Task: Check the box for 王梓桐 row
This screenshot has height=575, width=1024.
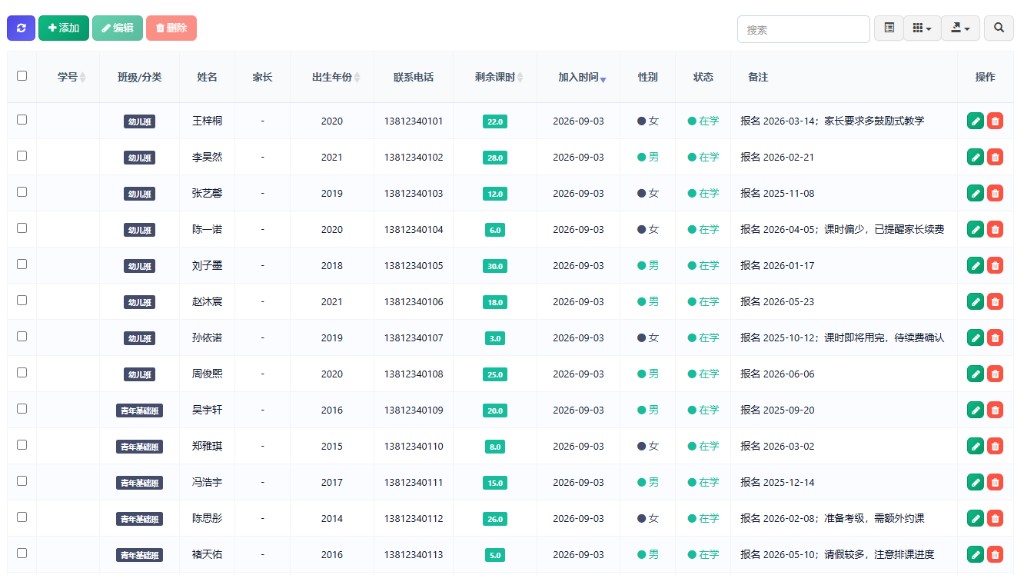Action: [22, 120]
